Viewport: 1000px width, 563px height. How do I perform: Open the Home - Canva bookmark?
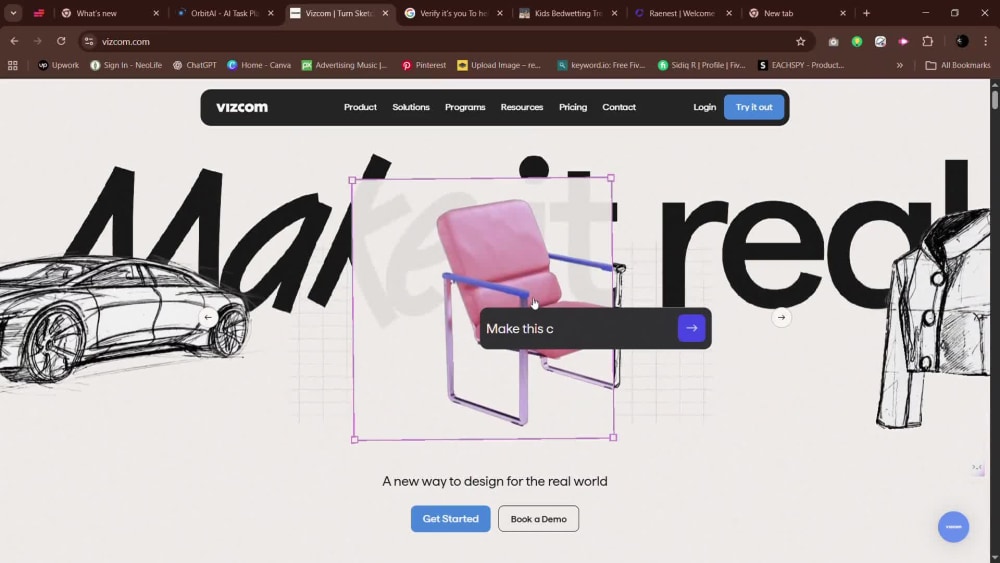coord(259,65)
